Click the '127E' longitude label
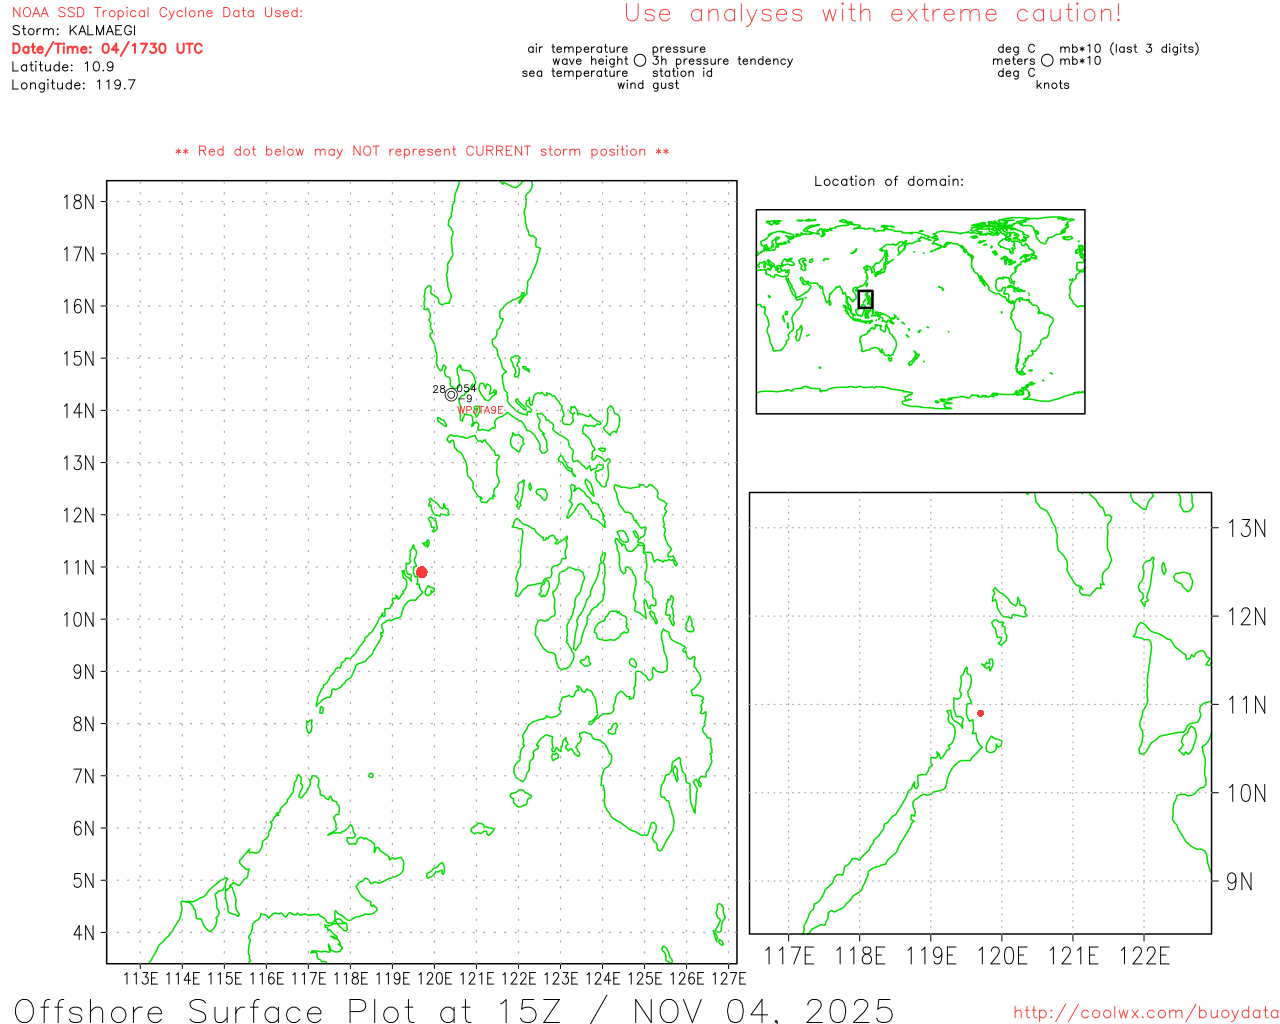Screen dimensions: 1280x1024 pos(728,978)
